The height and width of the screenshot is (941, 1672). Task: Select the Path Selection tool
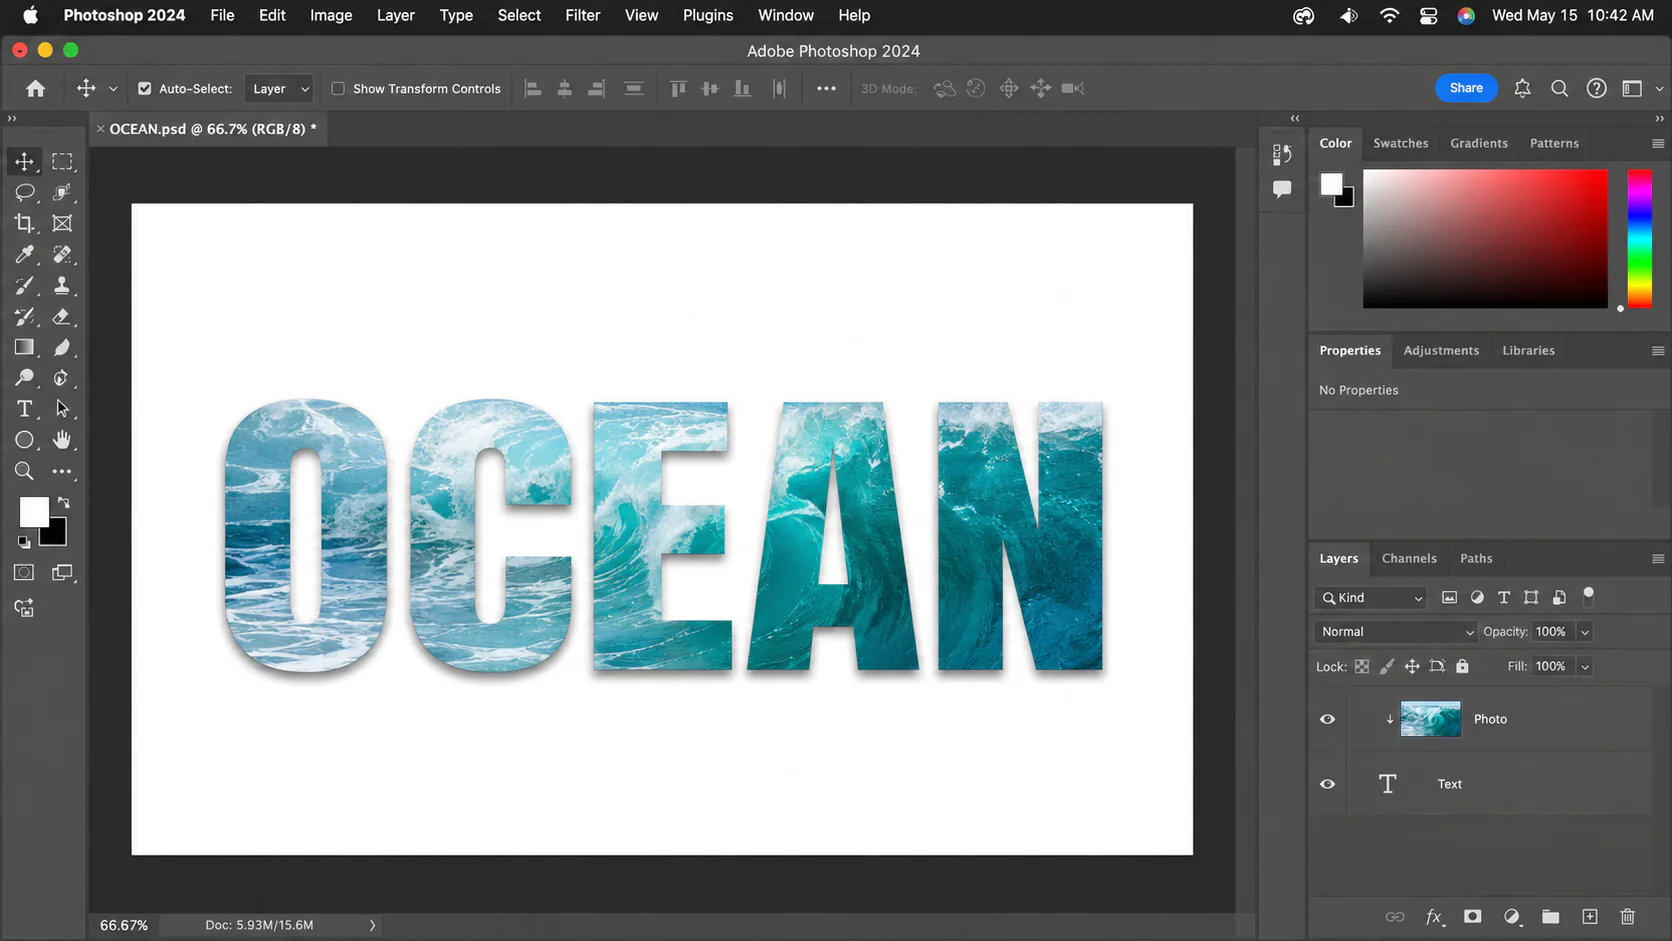pos(62,409)
